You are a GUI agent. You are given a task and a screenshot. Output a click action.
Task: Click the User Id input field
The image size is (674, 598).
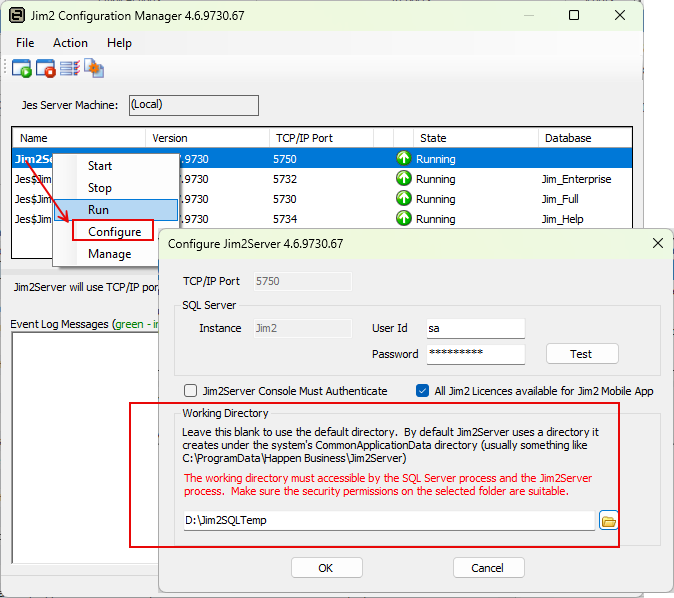tap(474, 328)
